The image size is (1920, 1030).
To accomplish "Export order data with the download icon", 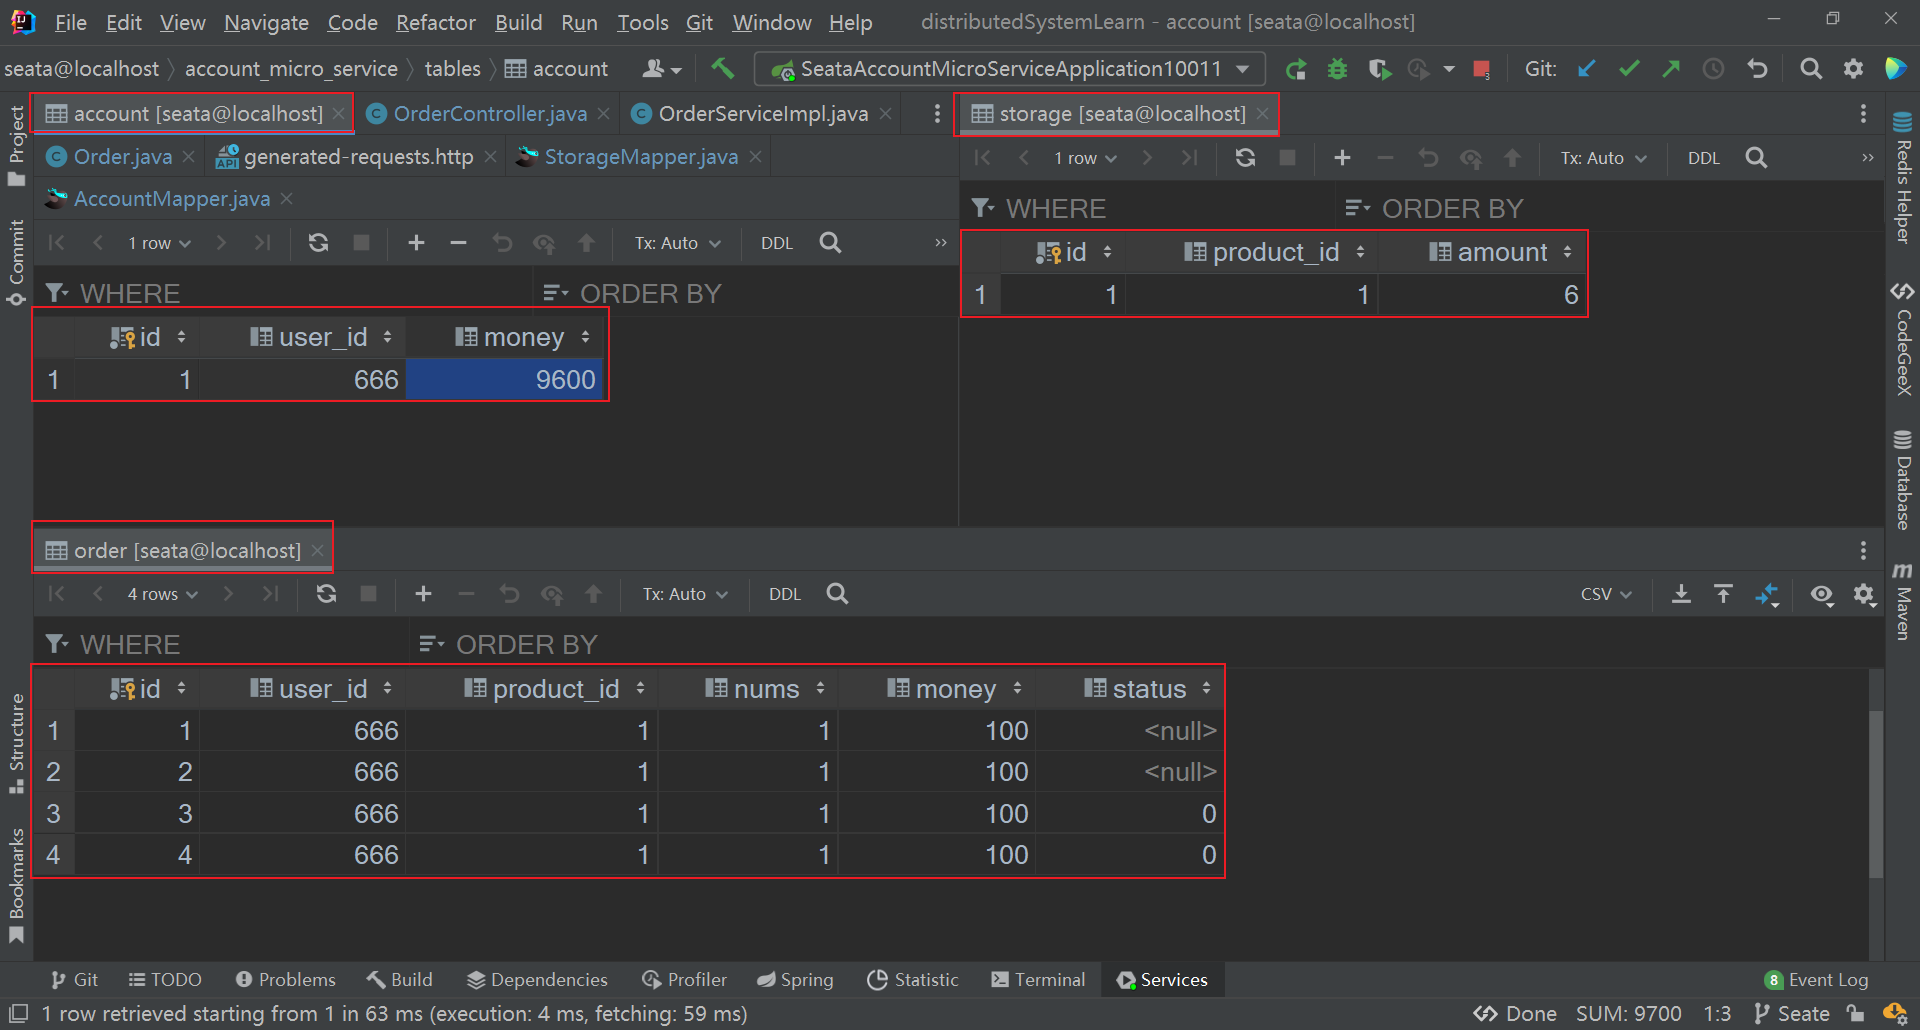I will 1681,594.
